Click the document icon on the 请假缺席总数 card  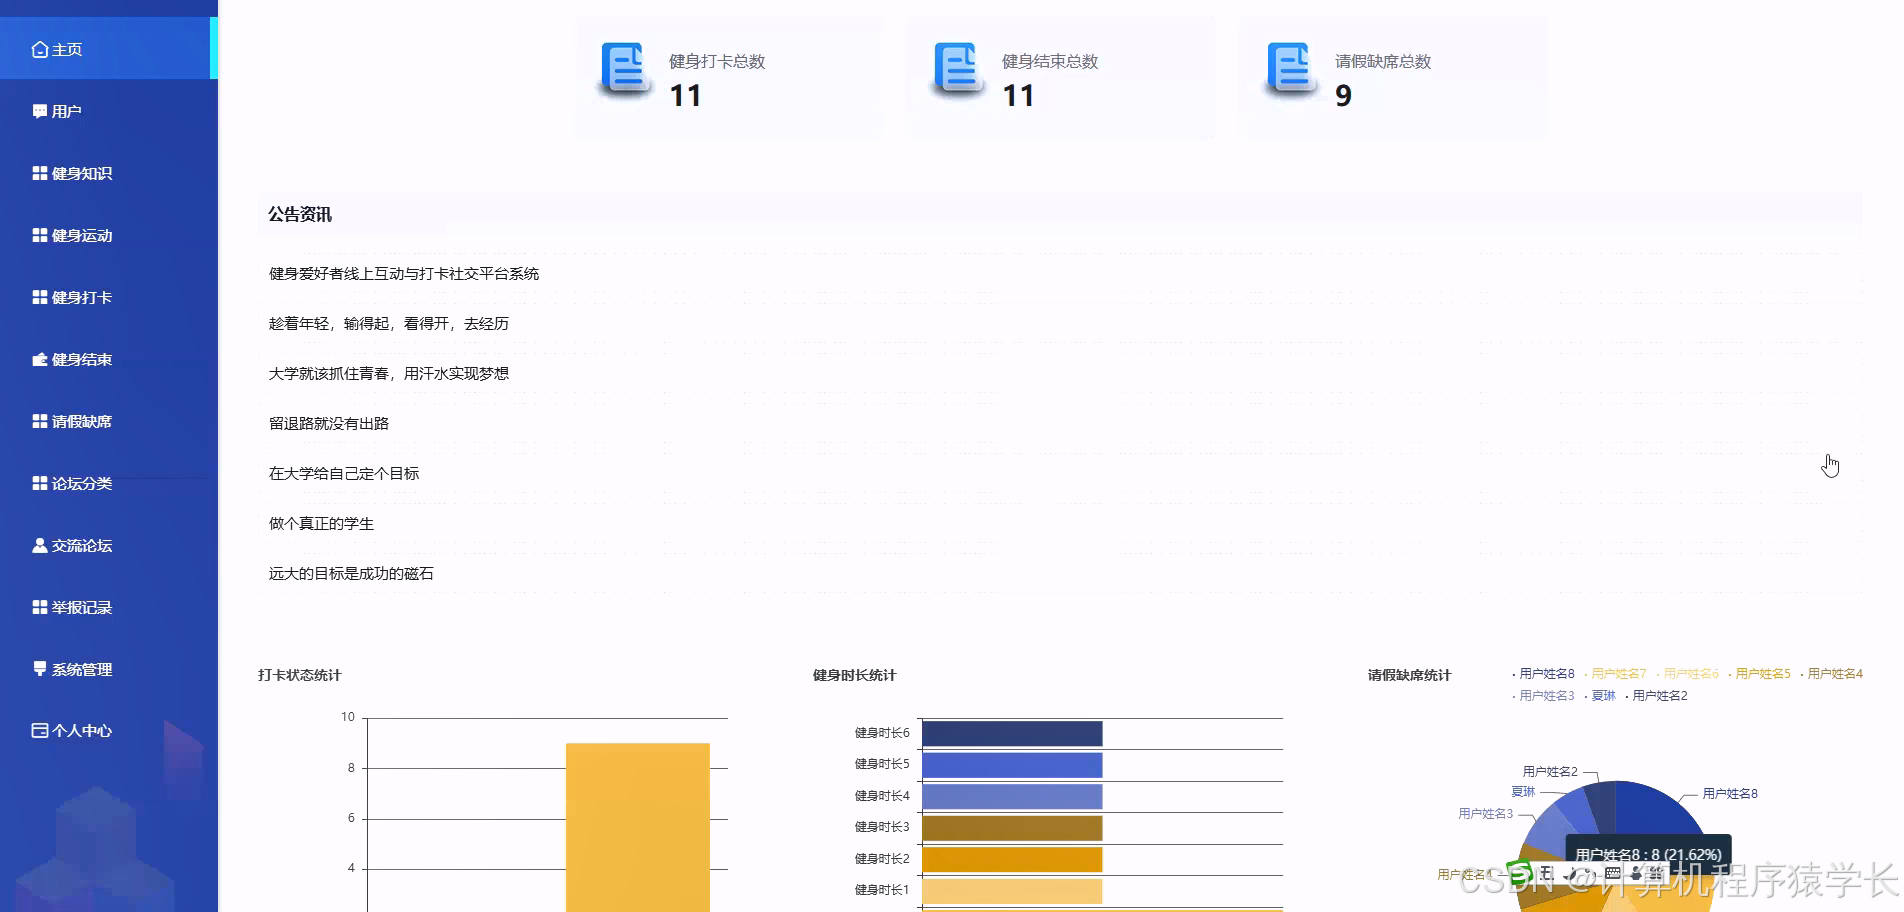click(x=1292, y=69)
